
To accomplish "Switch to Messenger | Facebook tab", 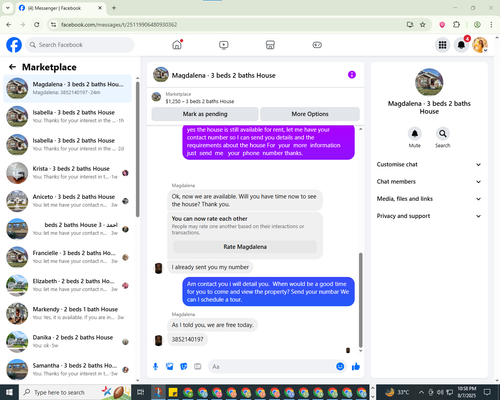I will (60, 8).
